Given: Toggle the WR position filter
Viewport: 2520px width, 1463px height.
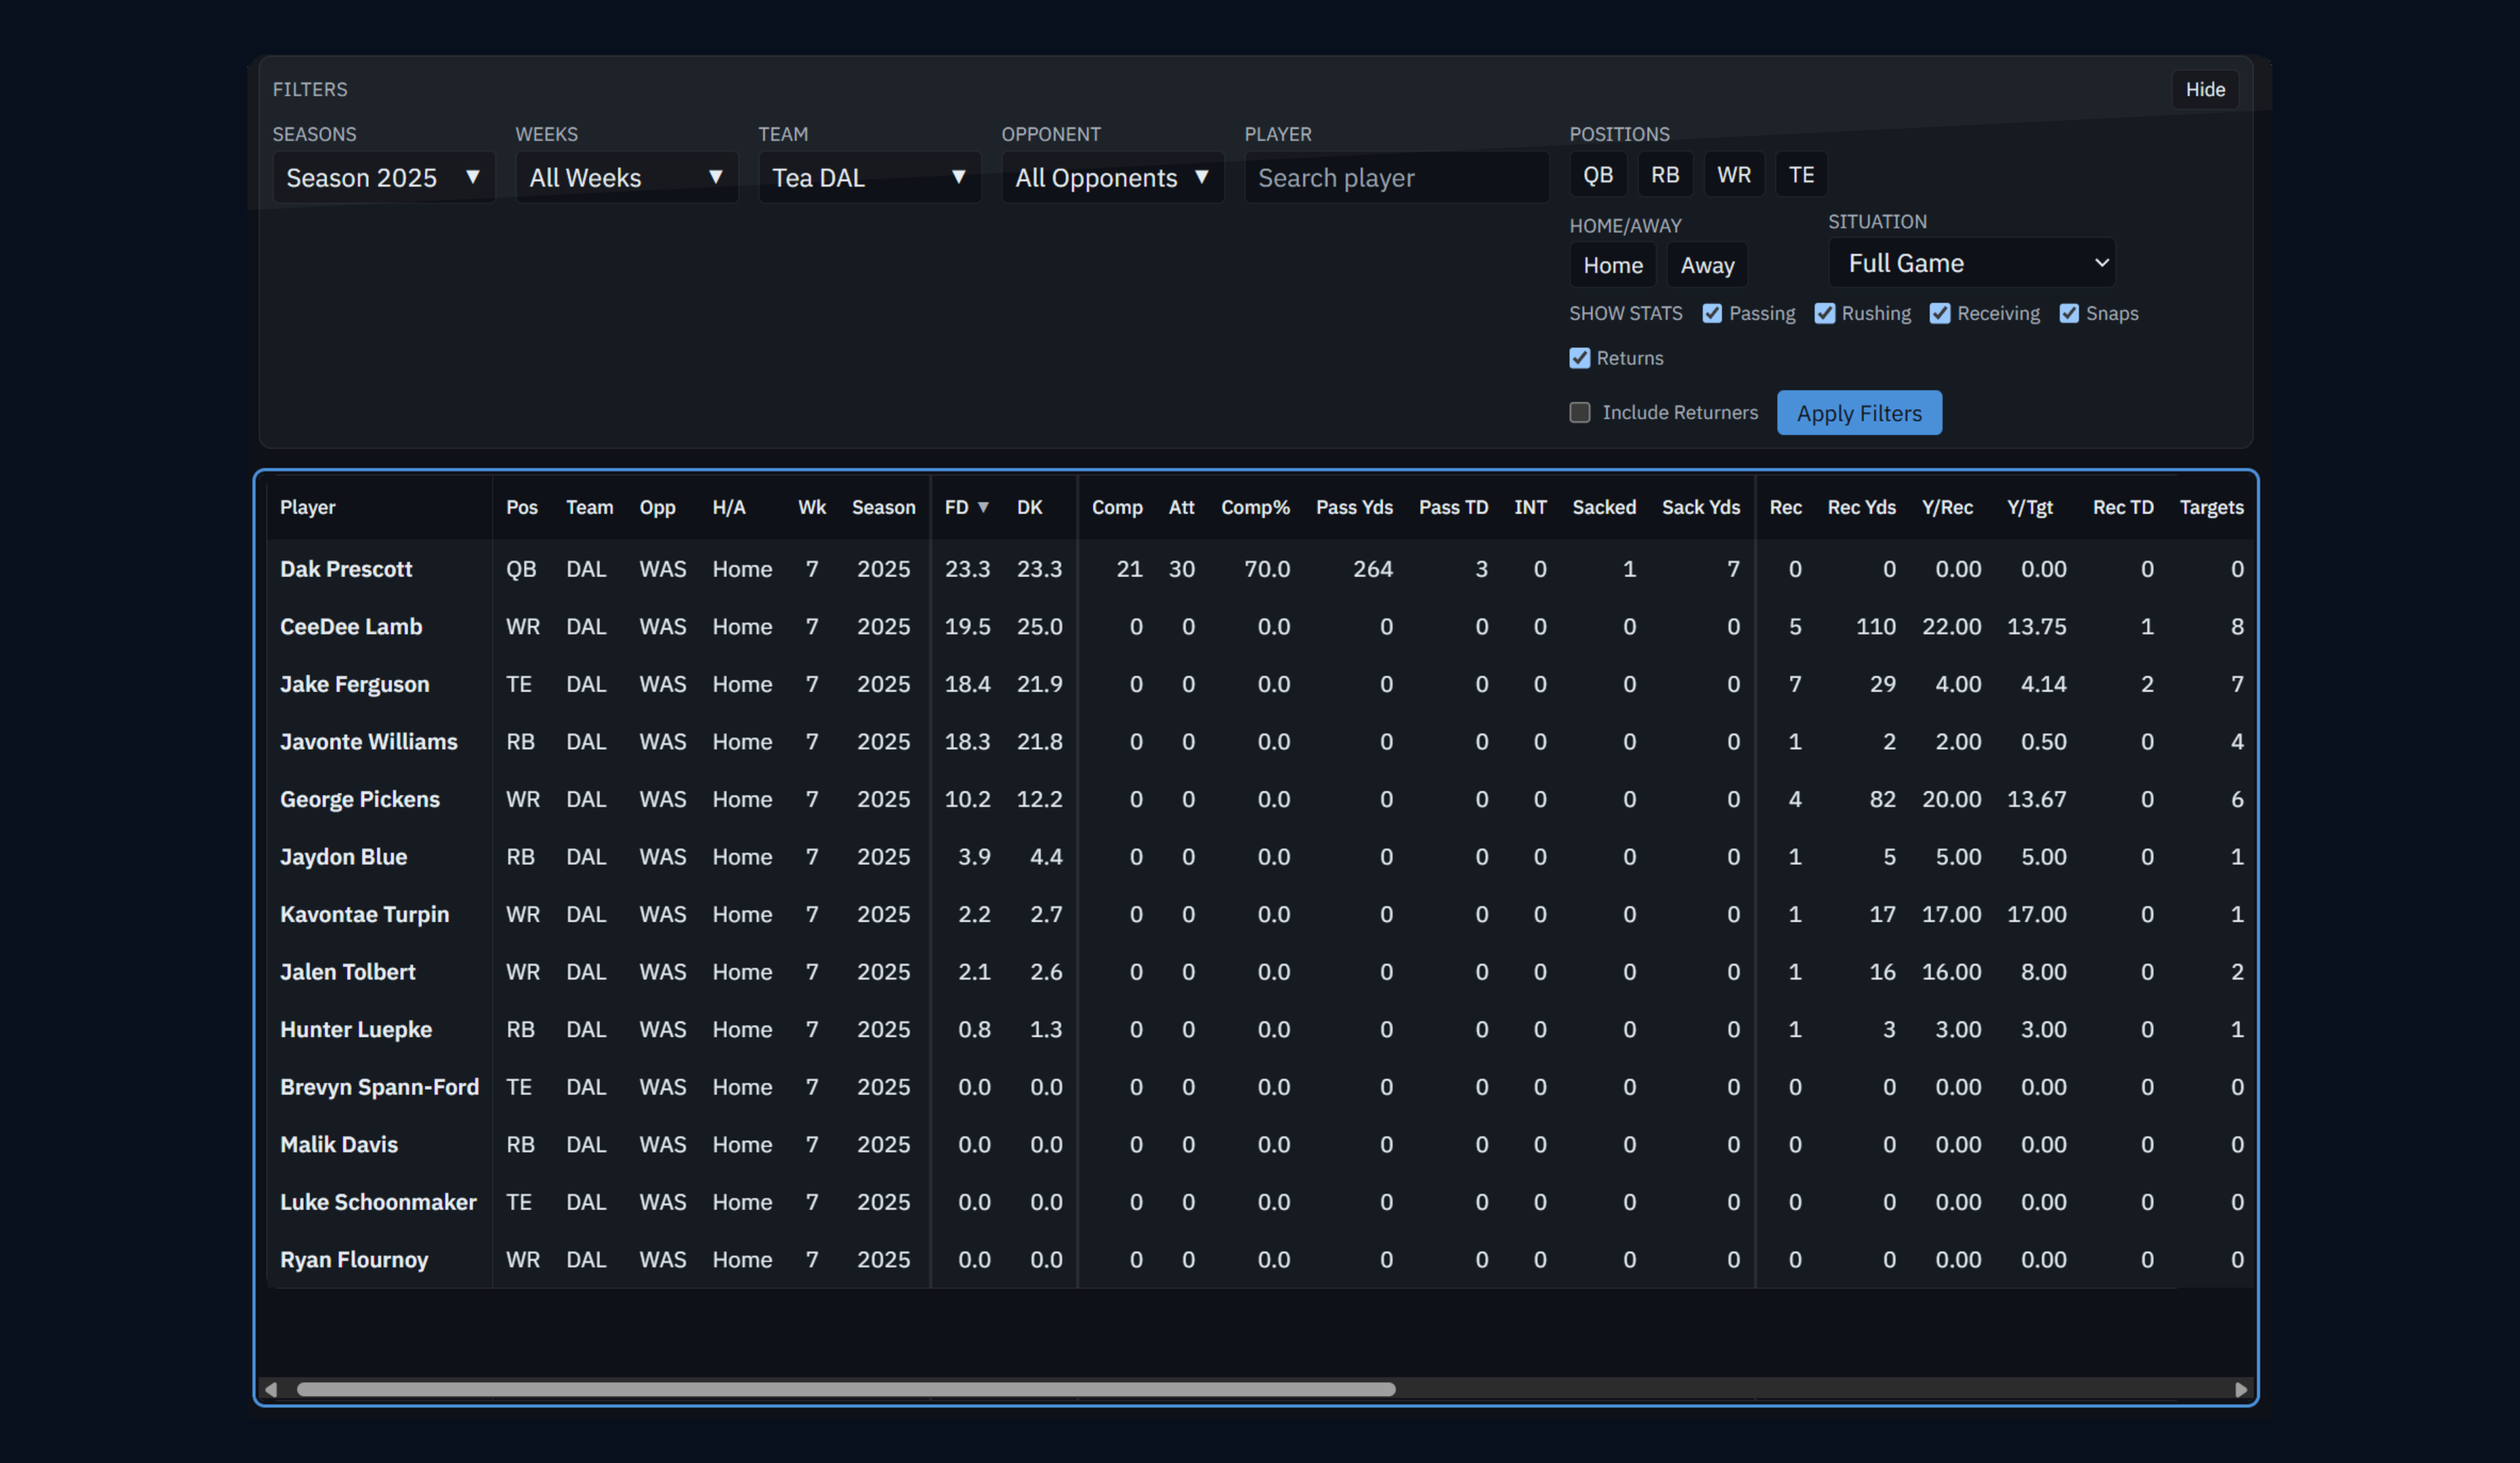Looking at the screenshot, I should (x=1734, y=175).
